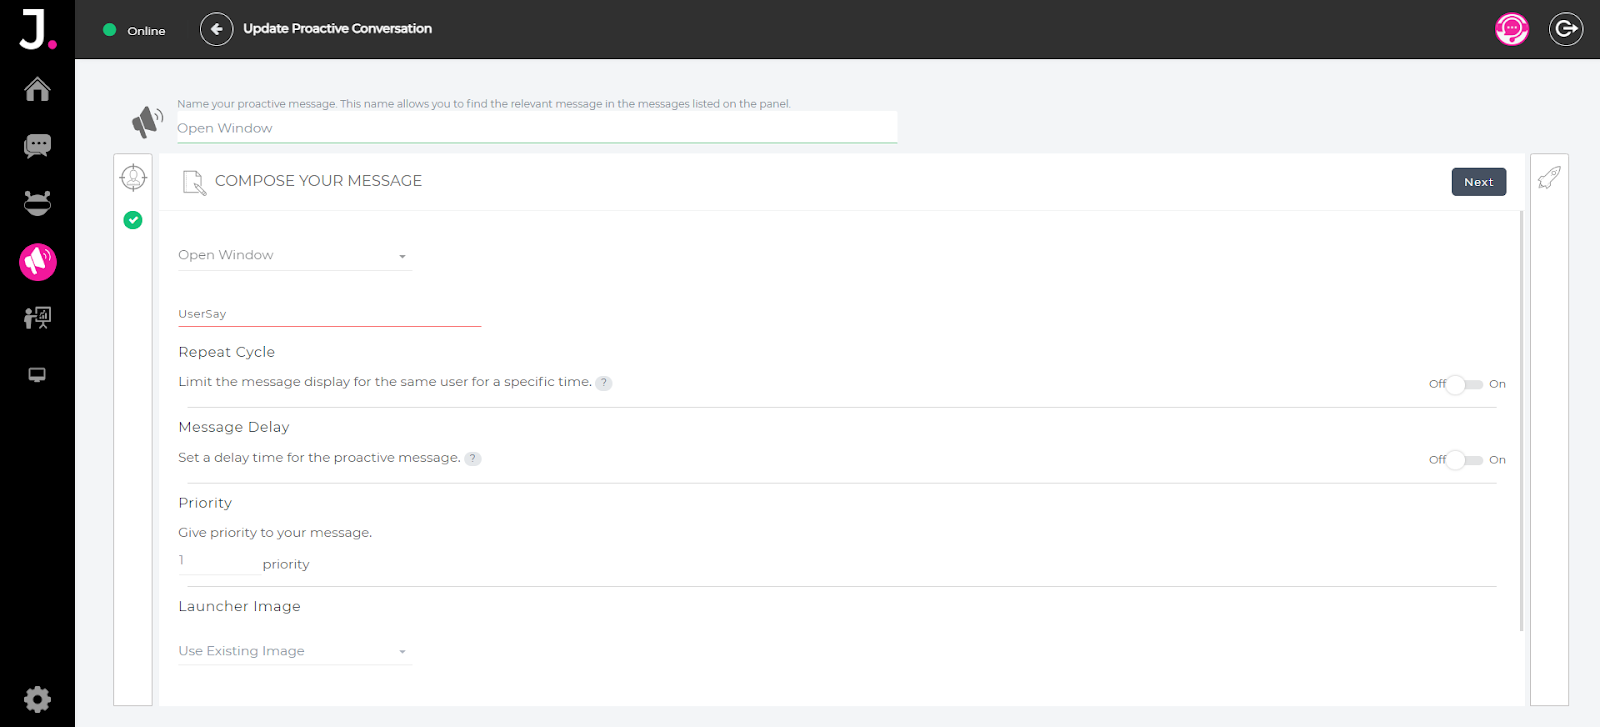Image resolution: width=1600 pixels, height=727 pixels.
Task: Click the UserSay input field
Action: tap(329, 314)
